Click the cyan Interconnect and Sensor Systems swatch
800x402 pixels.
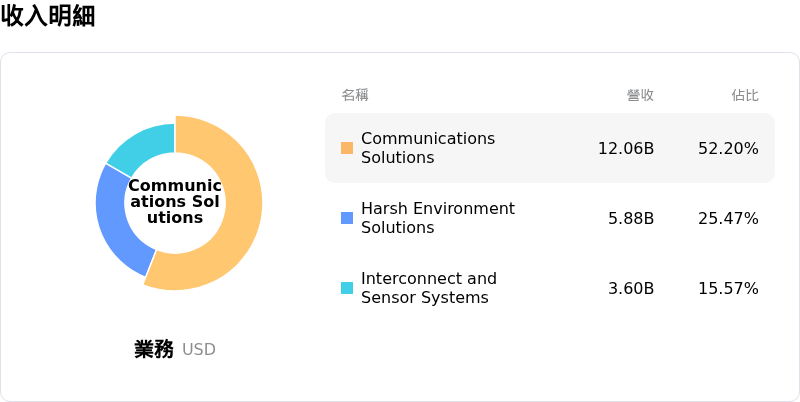point(347,288)
